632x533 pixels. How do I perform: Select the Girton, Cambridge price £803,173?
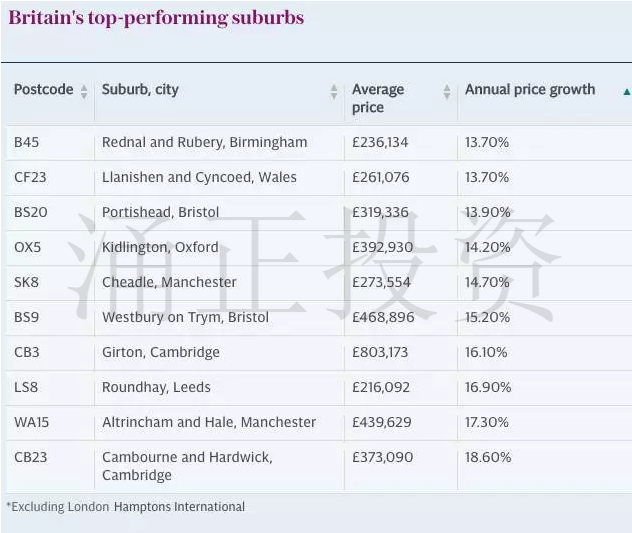coord(380,352)
